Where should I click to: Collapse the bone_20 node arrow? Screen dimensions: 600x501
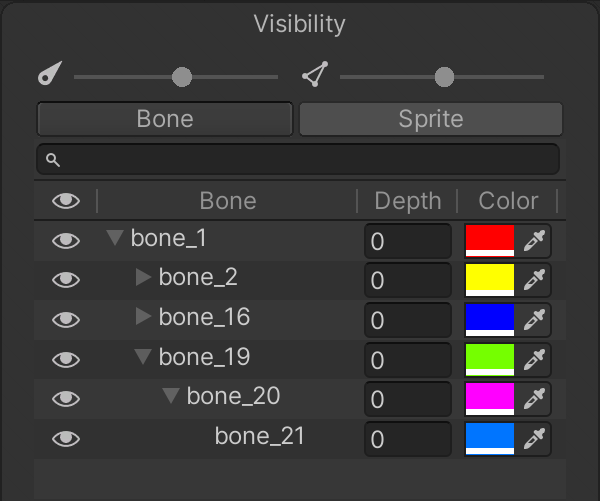(x=171, y=396)
